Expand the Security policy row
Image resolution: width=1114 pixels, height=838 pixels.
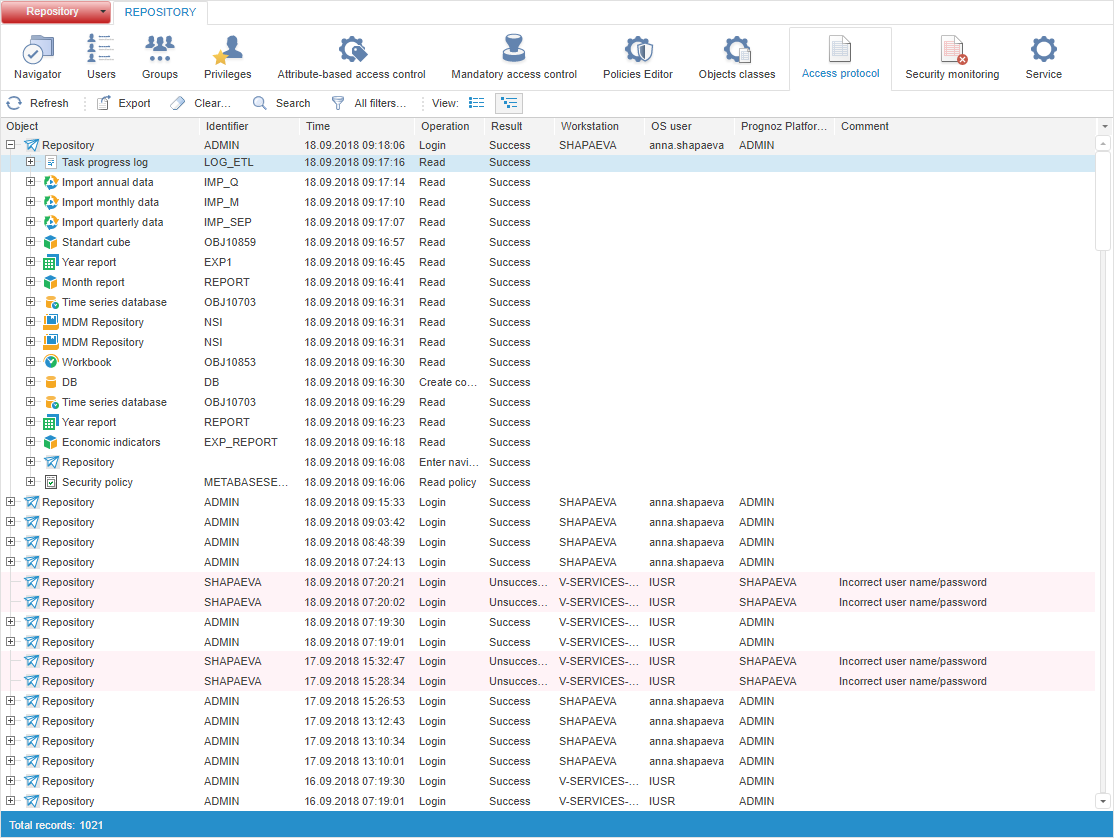pyautogui.click(x=30, y=482)
